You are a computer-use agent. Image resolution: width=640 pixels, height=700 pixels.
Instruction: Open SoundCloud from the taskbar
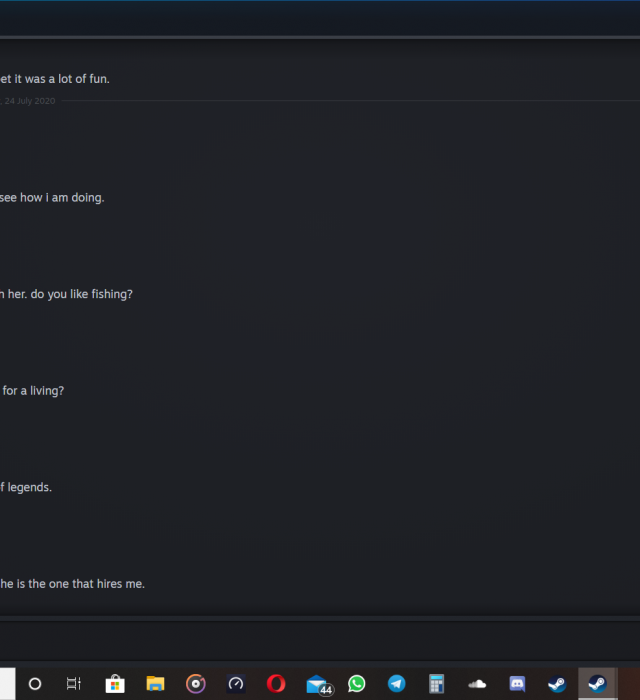pos(477,684)
